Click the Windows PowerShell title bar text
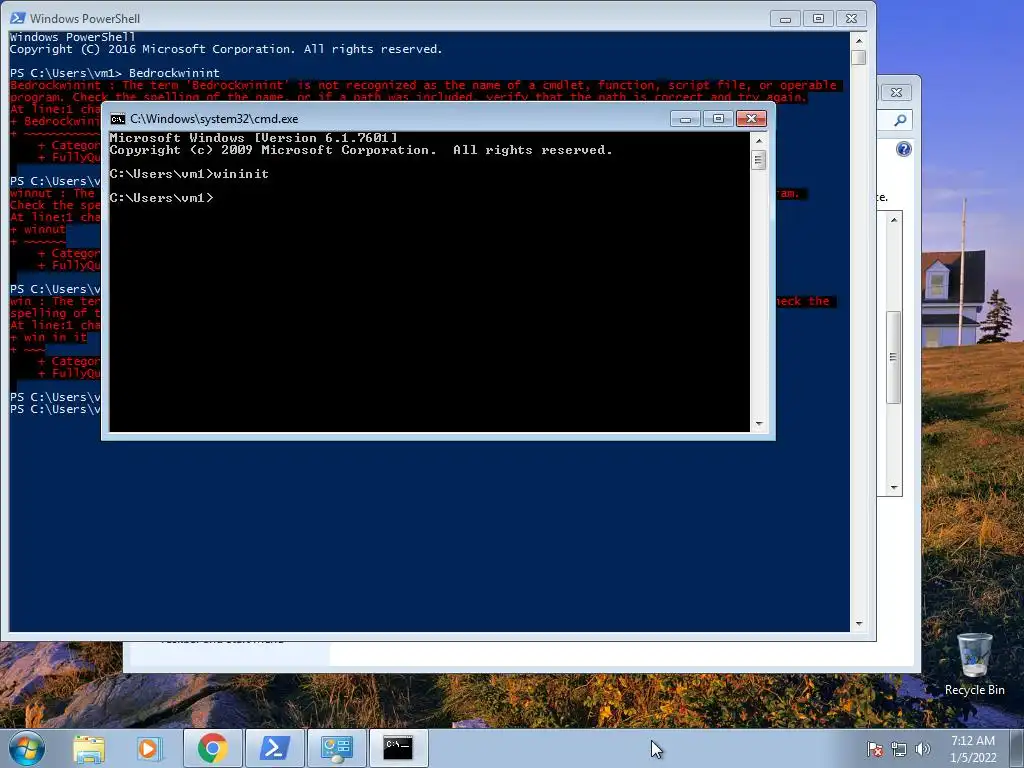 click(85, 19)
